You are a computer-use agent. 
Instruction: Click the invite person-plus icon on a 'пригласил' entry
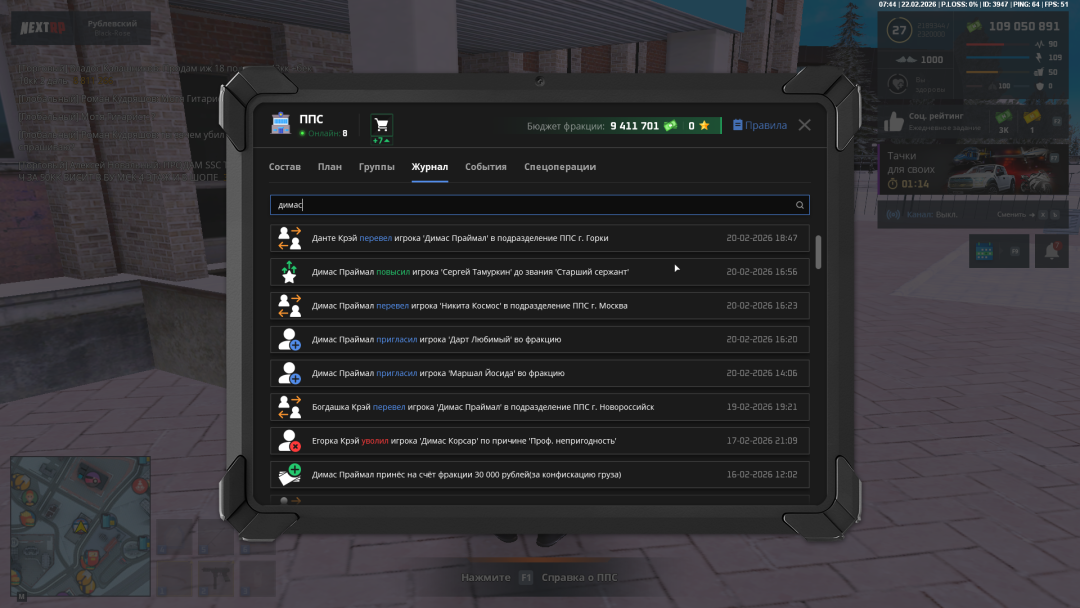click(x=290, y=339)
